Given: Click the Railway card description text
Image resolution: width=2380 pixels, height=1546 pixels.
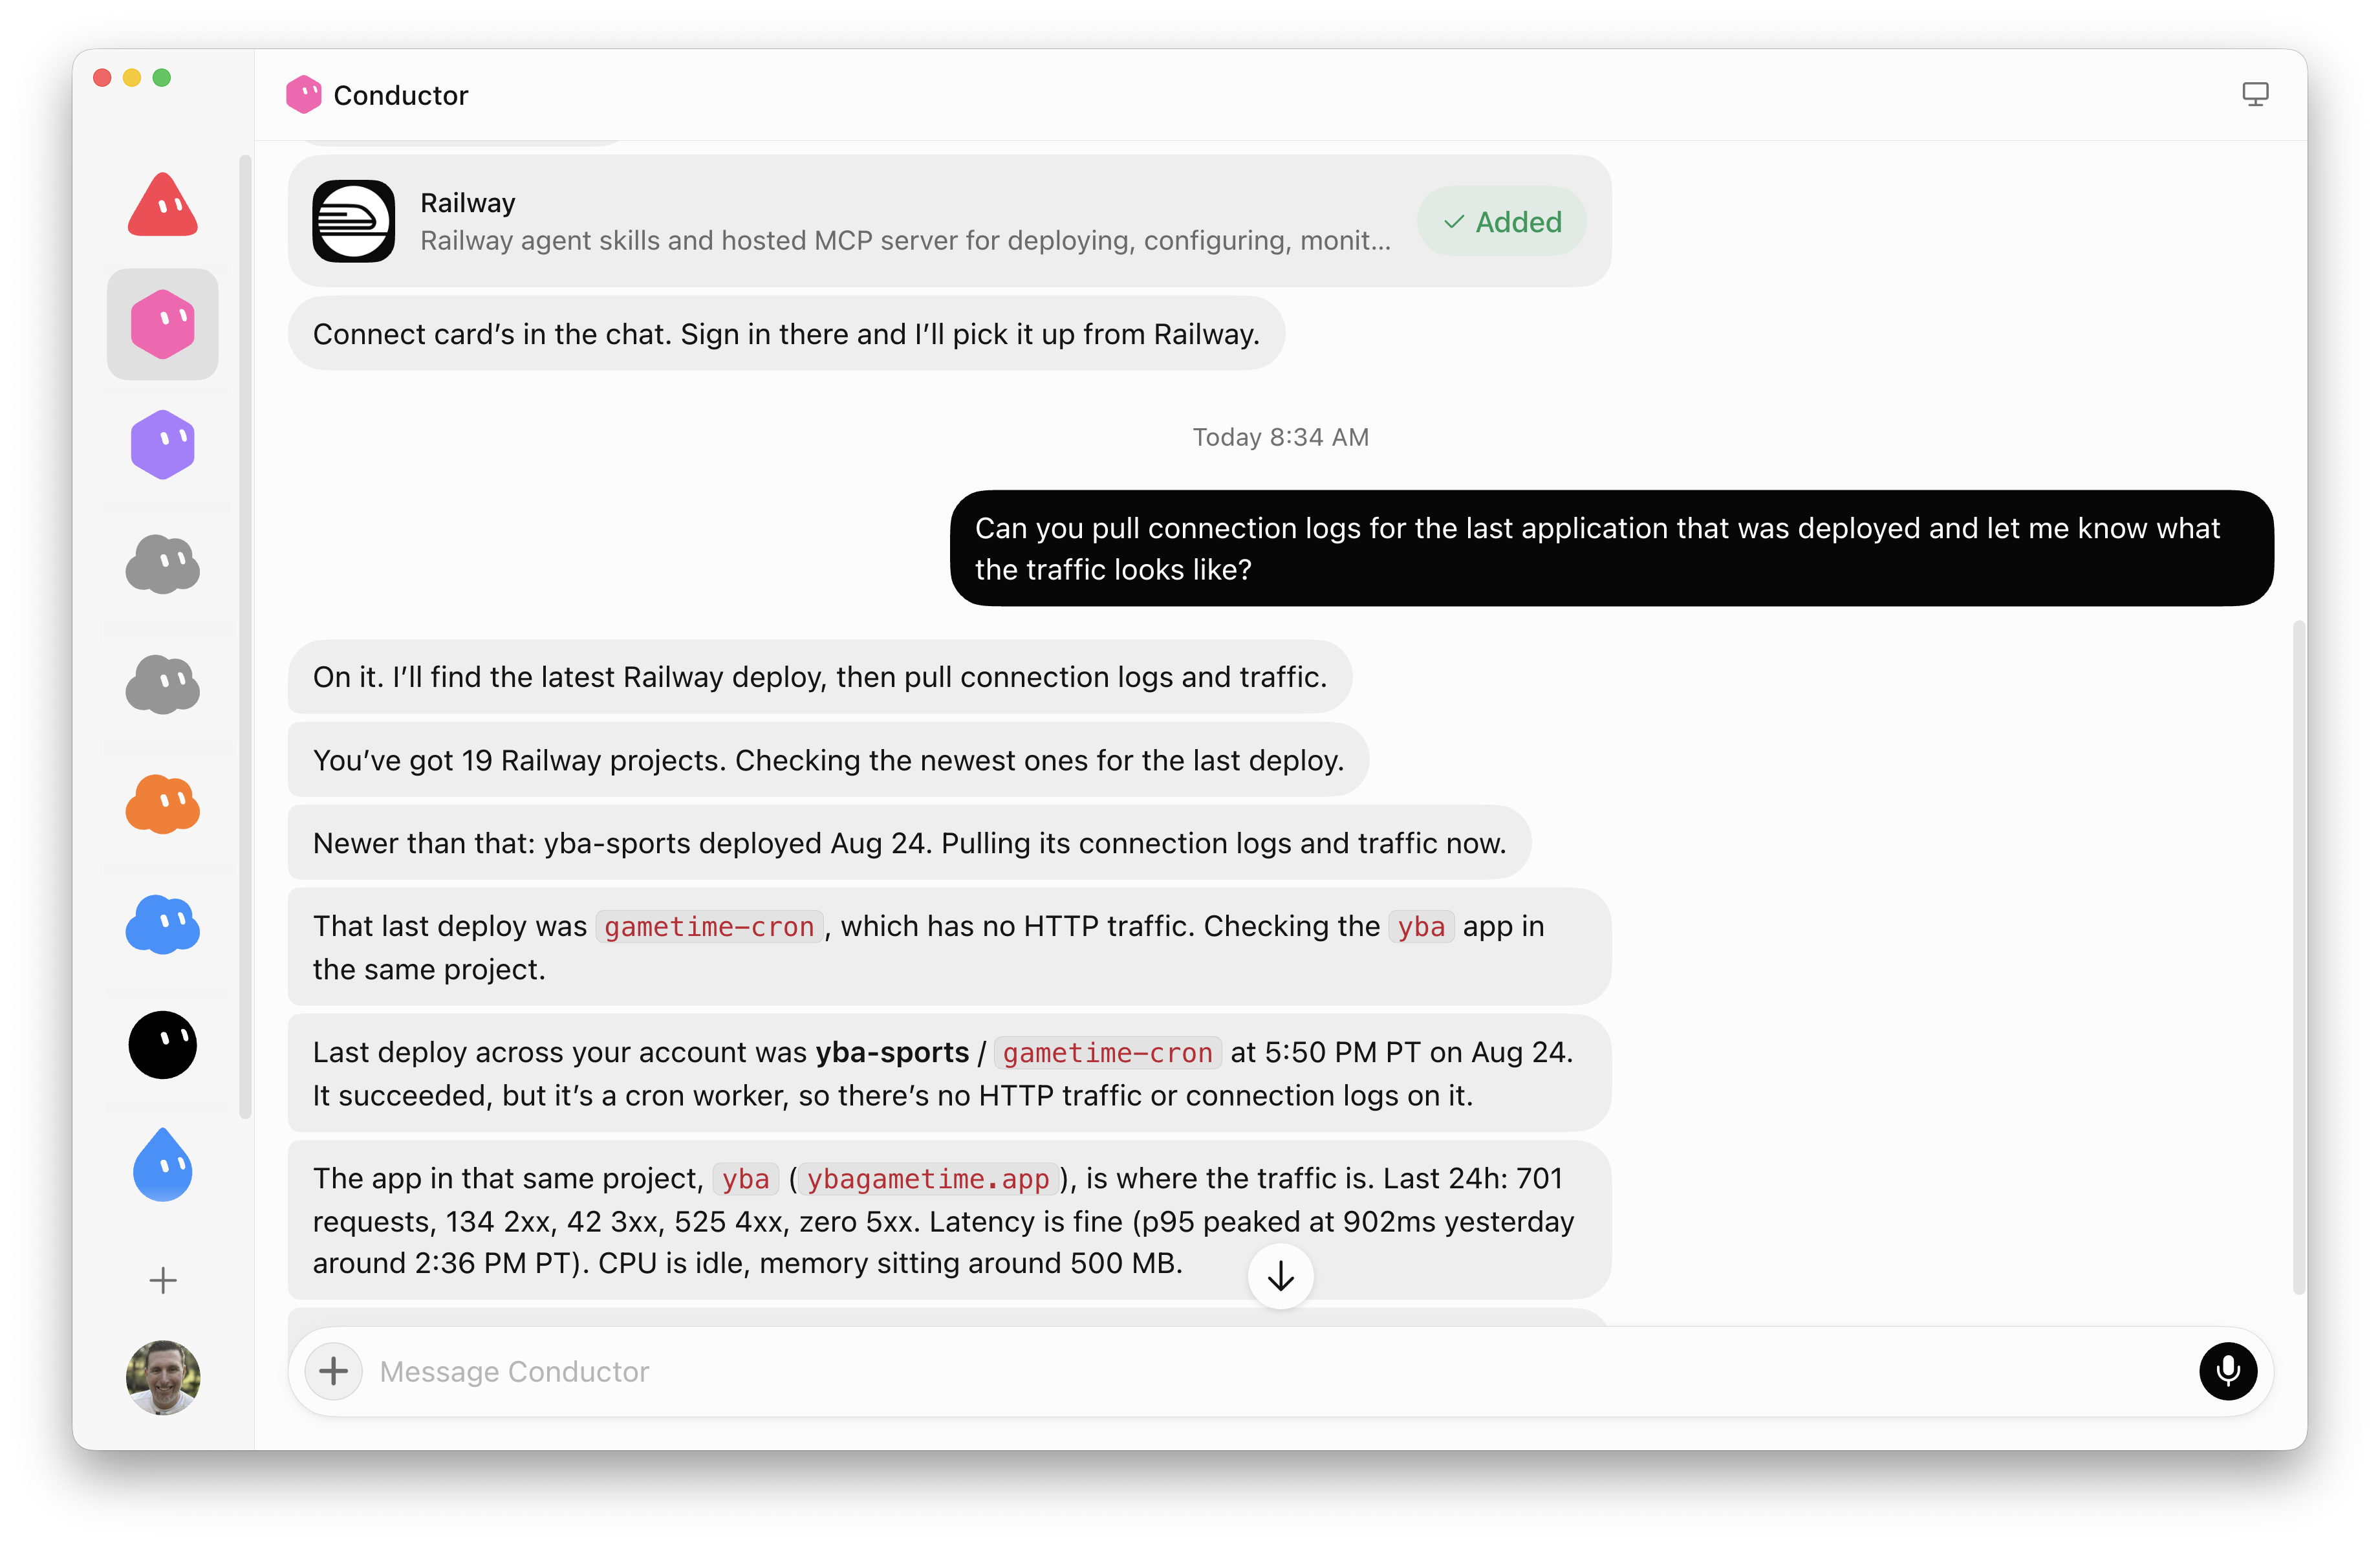Looking at the screenshot, I should (905, 240).
